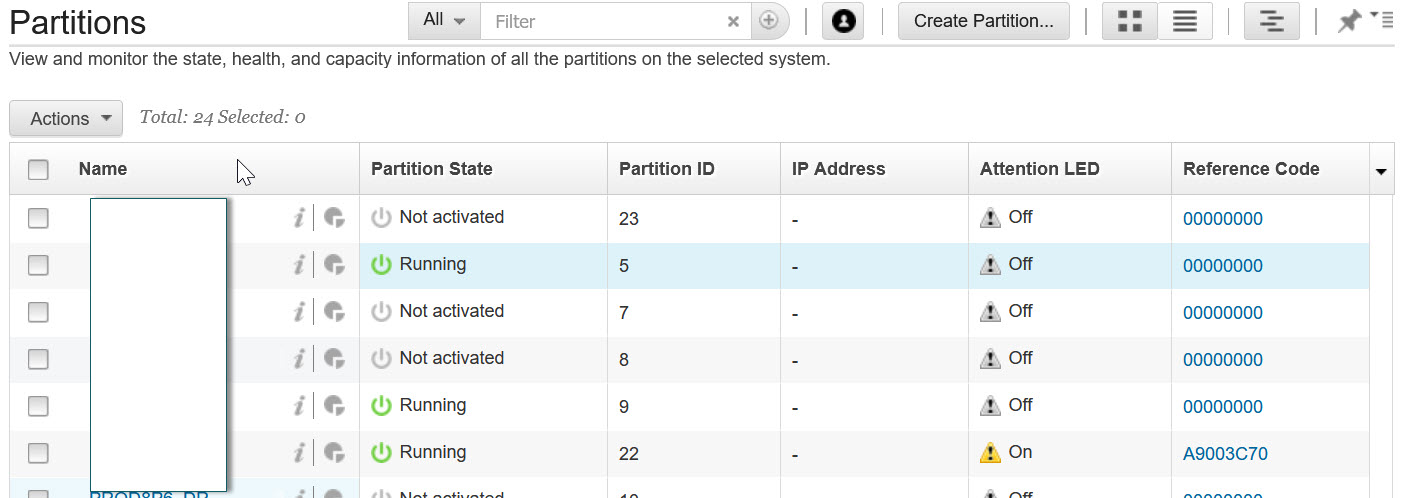Click the pin icon in the toolbar
1411x498 pixels.
click(1349, 21)
